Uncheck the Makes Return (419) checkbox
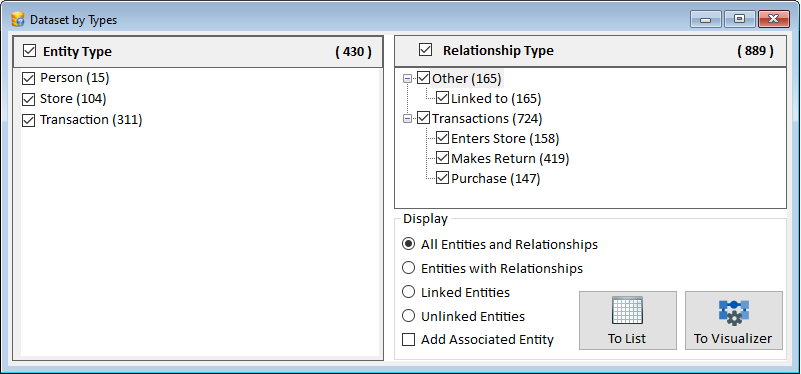Screen dimensions: 801x374 [442, 158]
